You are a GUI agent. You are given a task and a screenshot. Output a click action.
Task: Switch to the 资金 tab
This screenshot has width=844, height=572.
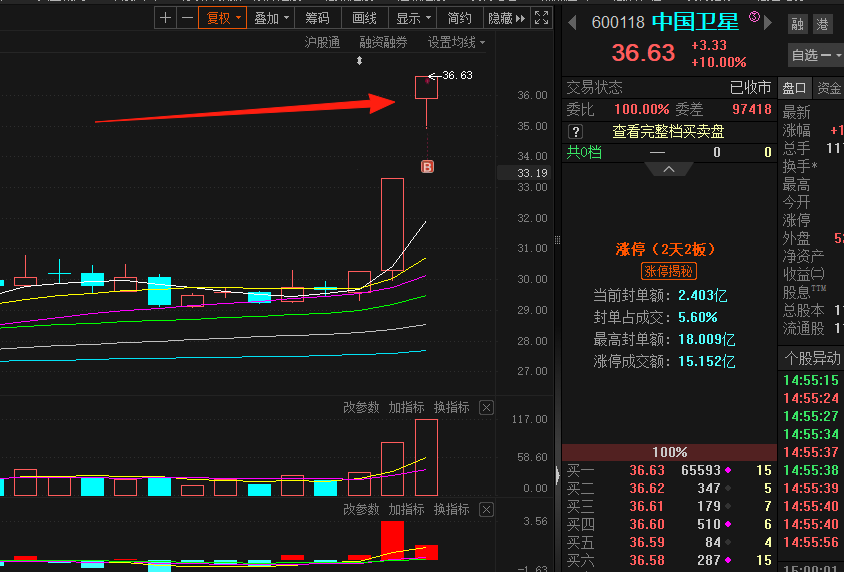pos(828,88)
